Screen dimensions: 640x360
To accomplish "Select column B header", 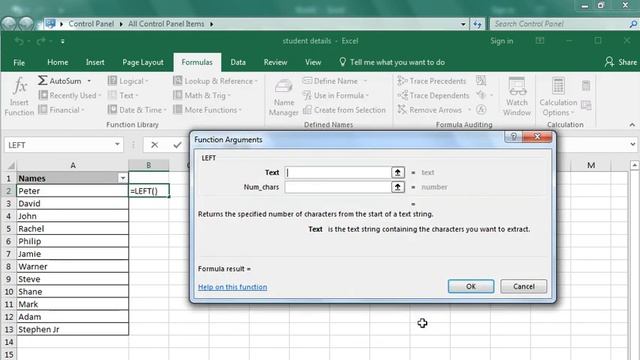I will pos(149,165).
